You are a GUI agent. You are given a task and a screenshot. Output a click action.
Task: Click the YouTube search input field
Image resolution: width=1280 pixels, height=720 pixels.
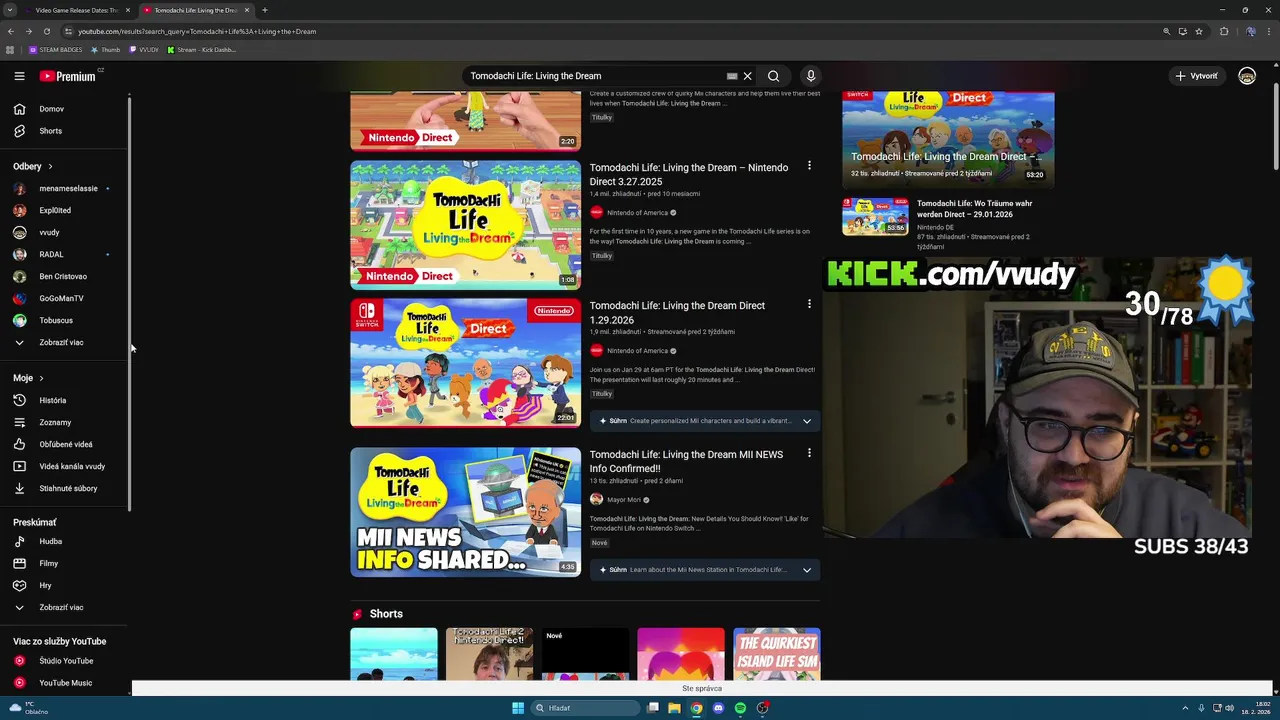[x=595, y=76]
